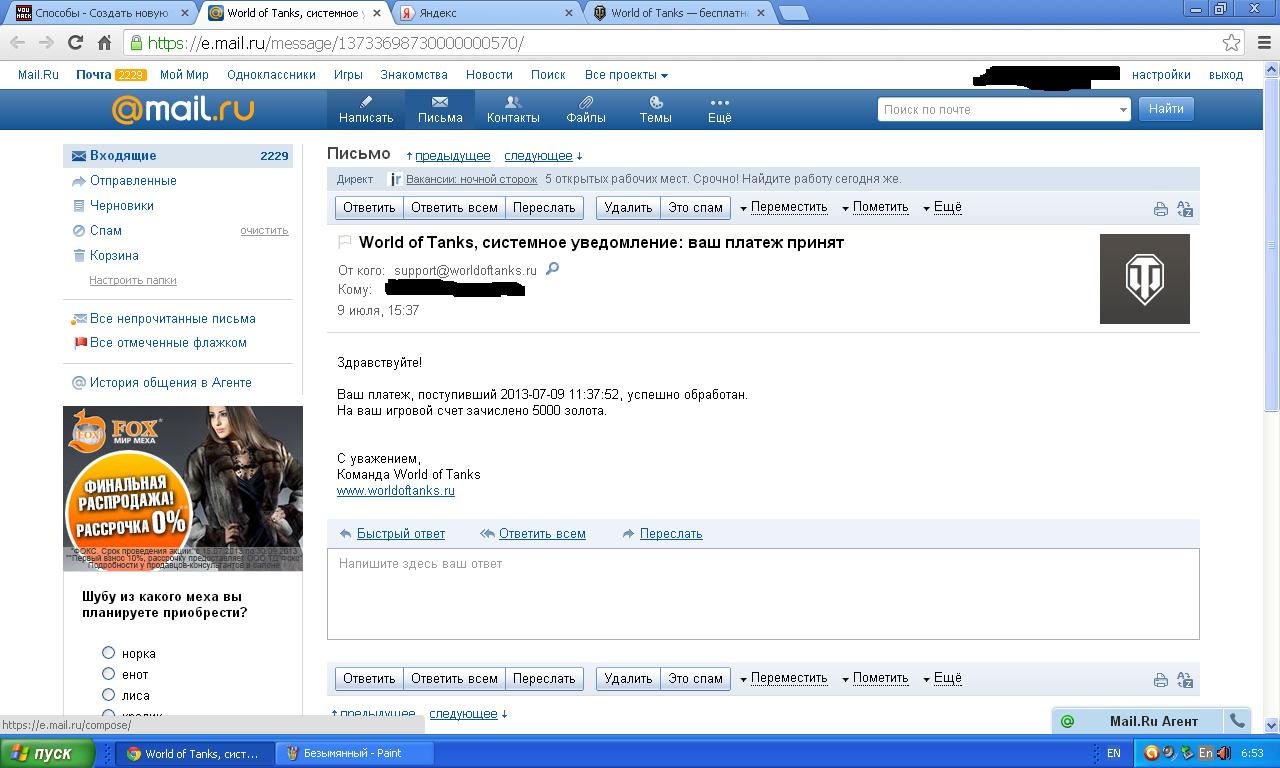Open Контакты in the mail header
Image resolution: width=1280 pixels, height=768 pixels.
(513, 110)
